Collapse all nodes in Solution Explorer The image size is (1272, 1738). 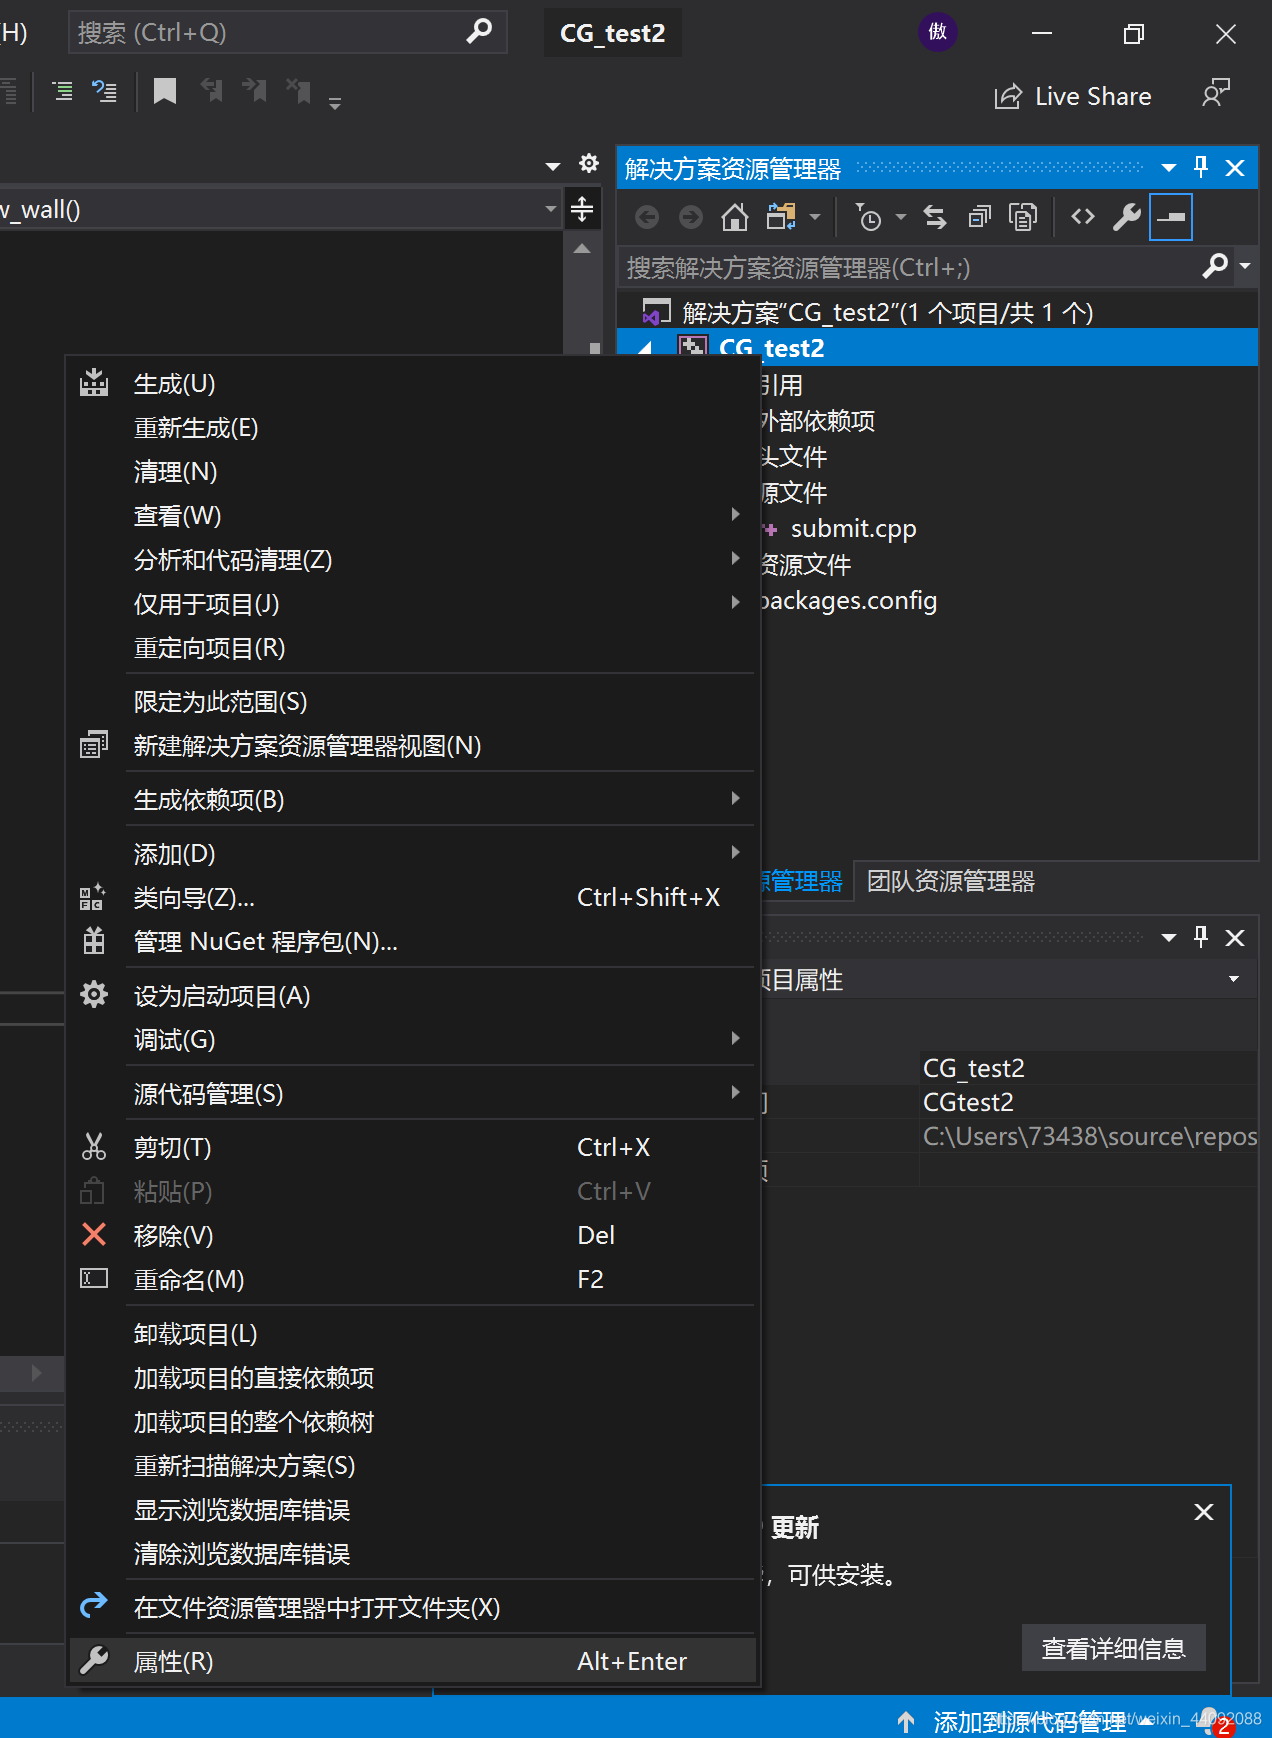tap(979, 217)
